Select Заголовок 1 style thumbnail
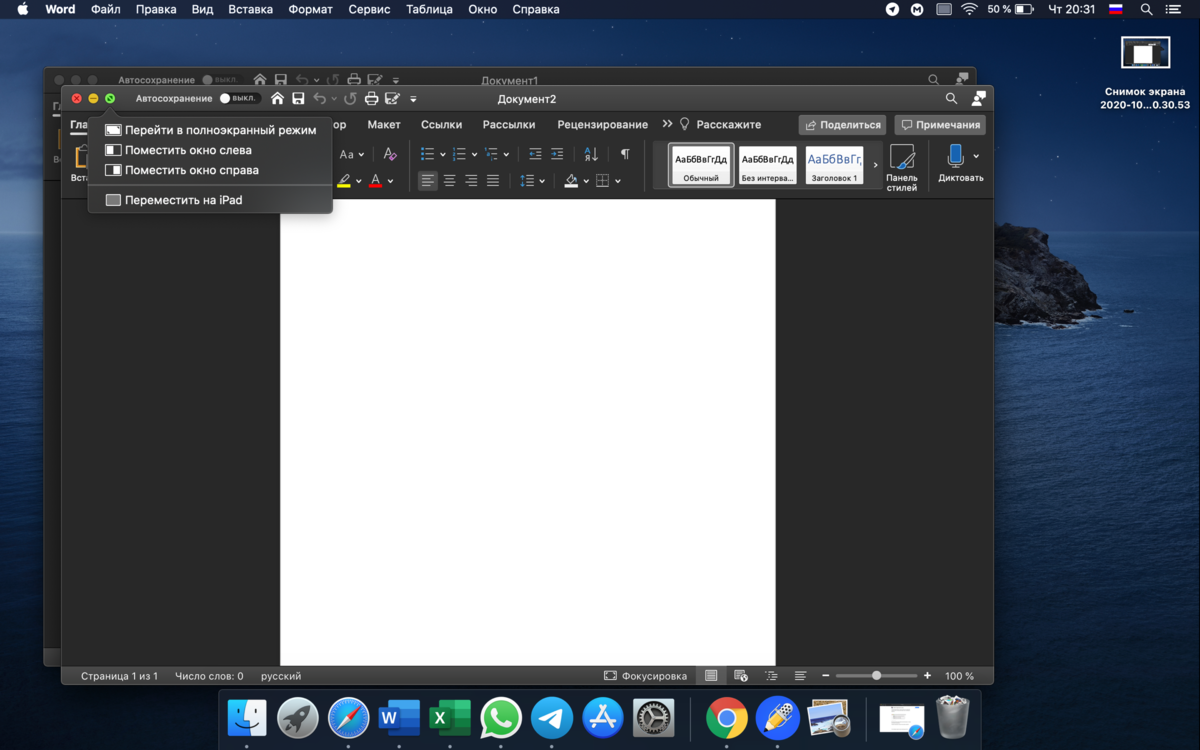 tap(834, 165)
